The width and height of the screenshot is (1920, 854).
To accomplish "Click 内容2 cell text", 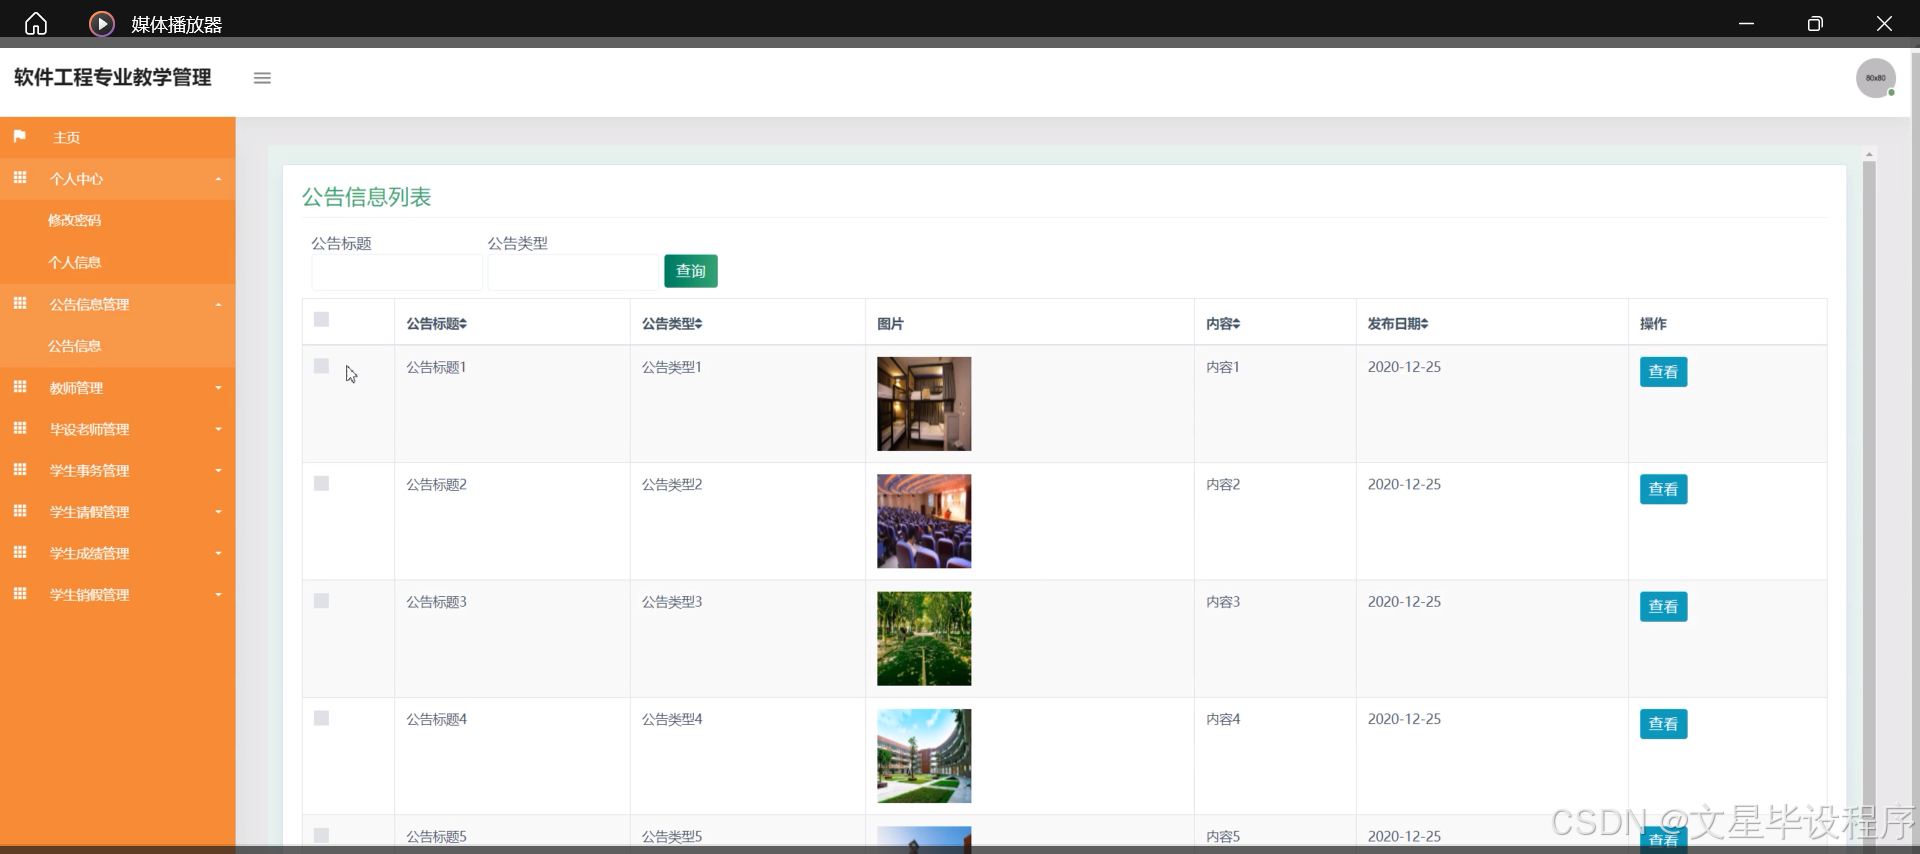I will [1223, 484].
